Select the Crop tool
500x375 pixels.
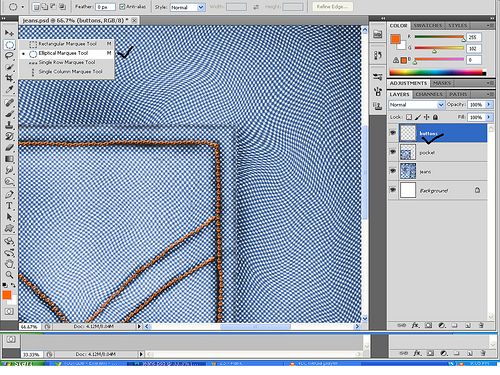(9, 78)
